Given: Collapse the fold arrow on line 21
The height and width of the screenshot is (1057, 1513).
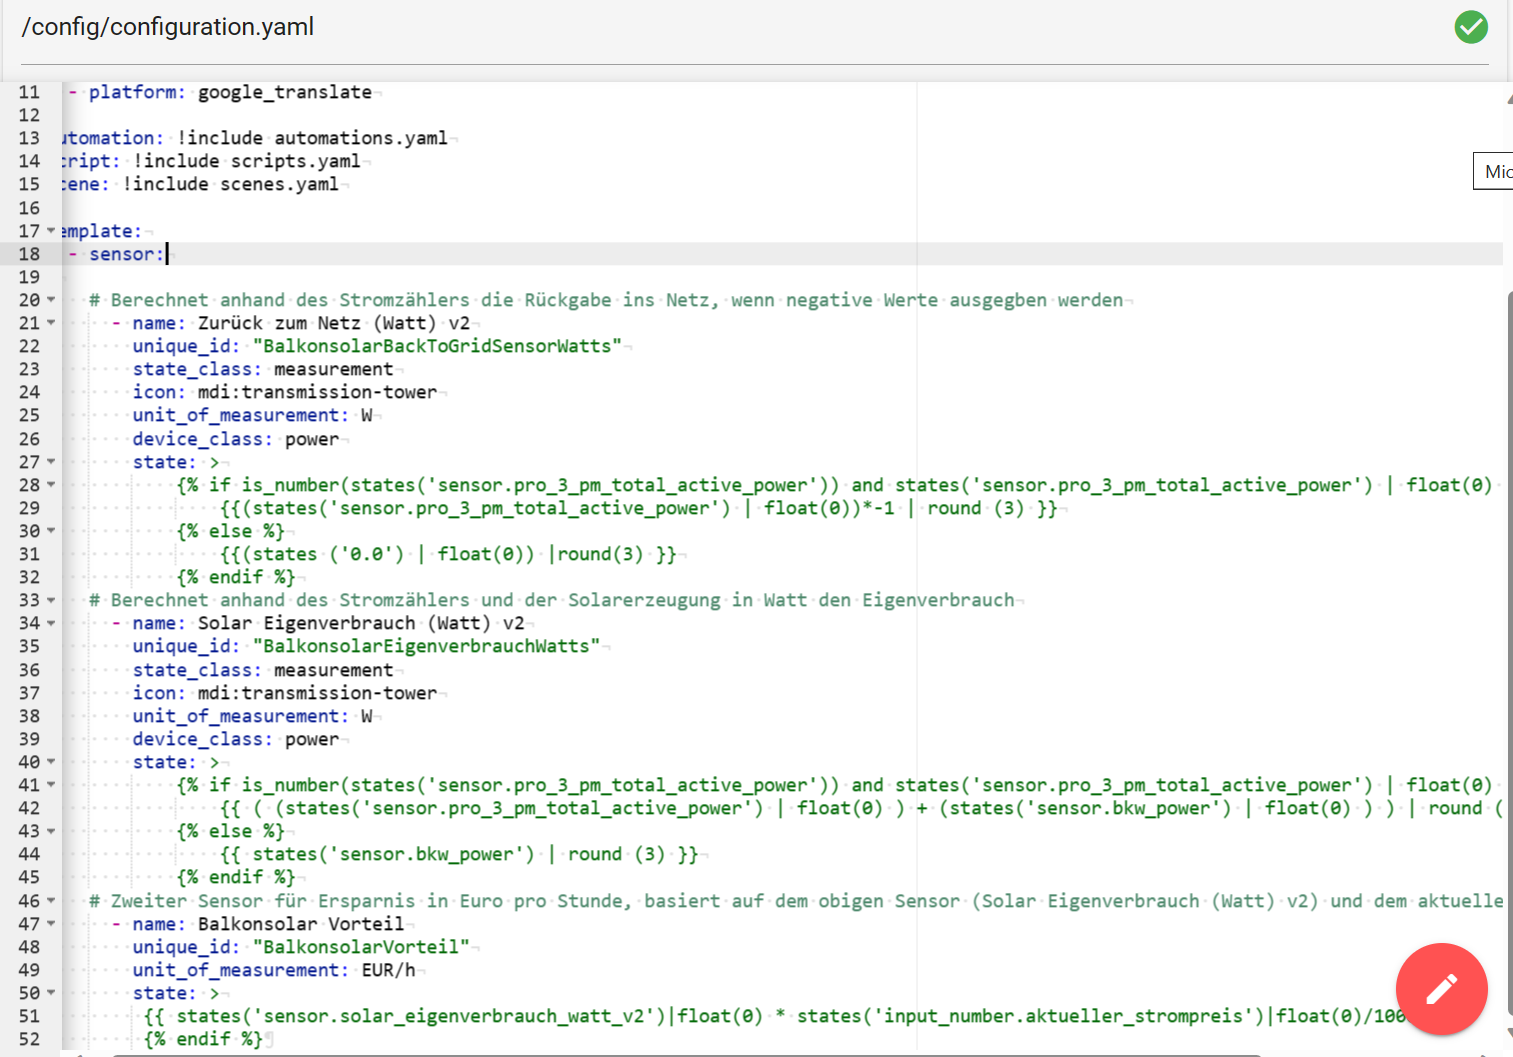Looking at the screenshot, I should point(51,323).
